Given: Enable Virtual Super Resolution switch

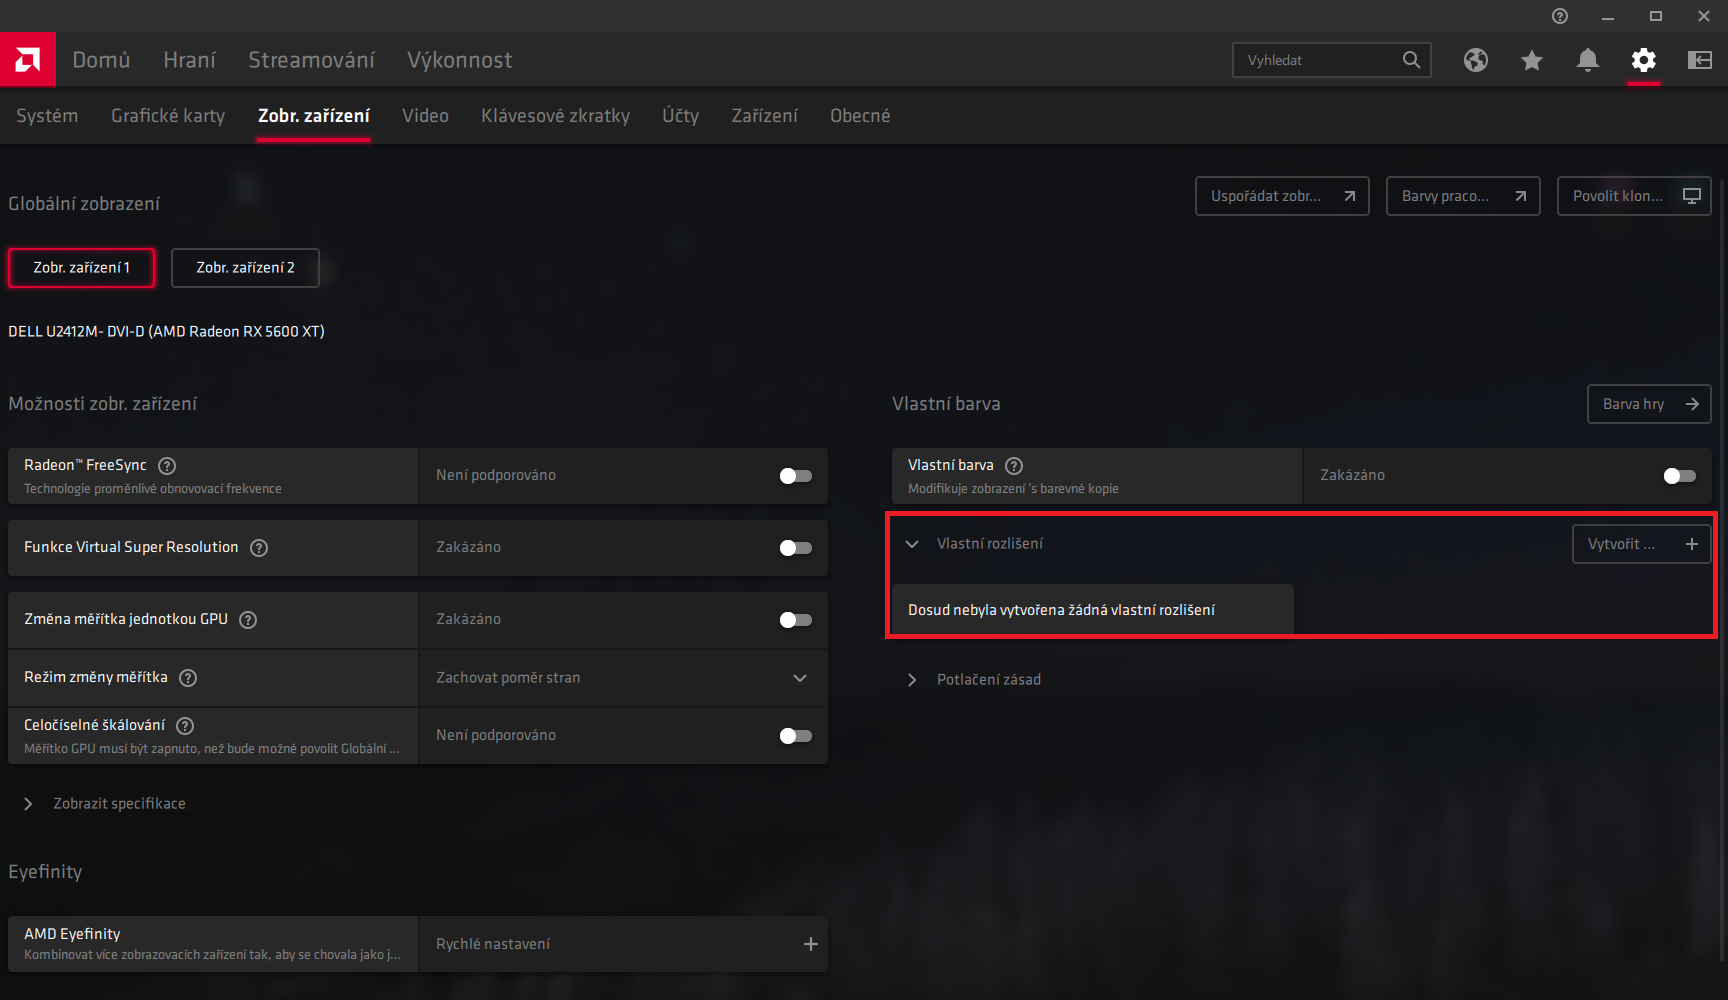Looking at the screenshot, I should click(x=796, y=548).
